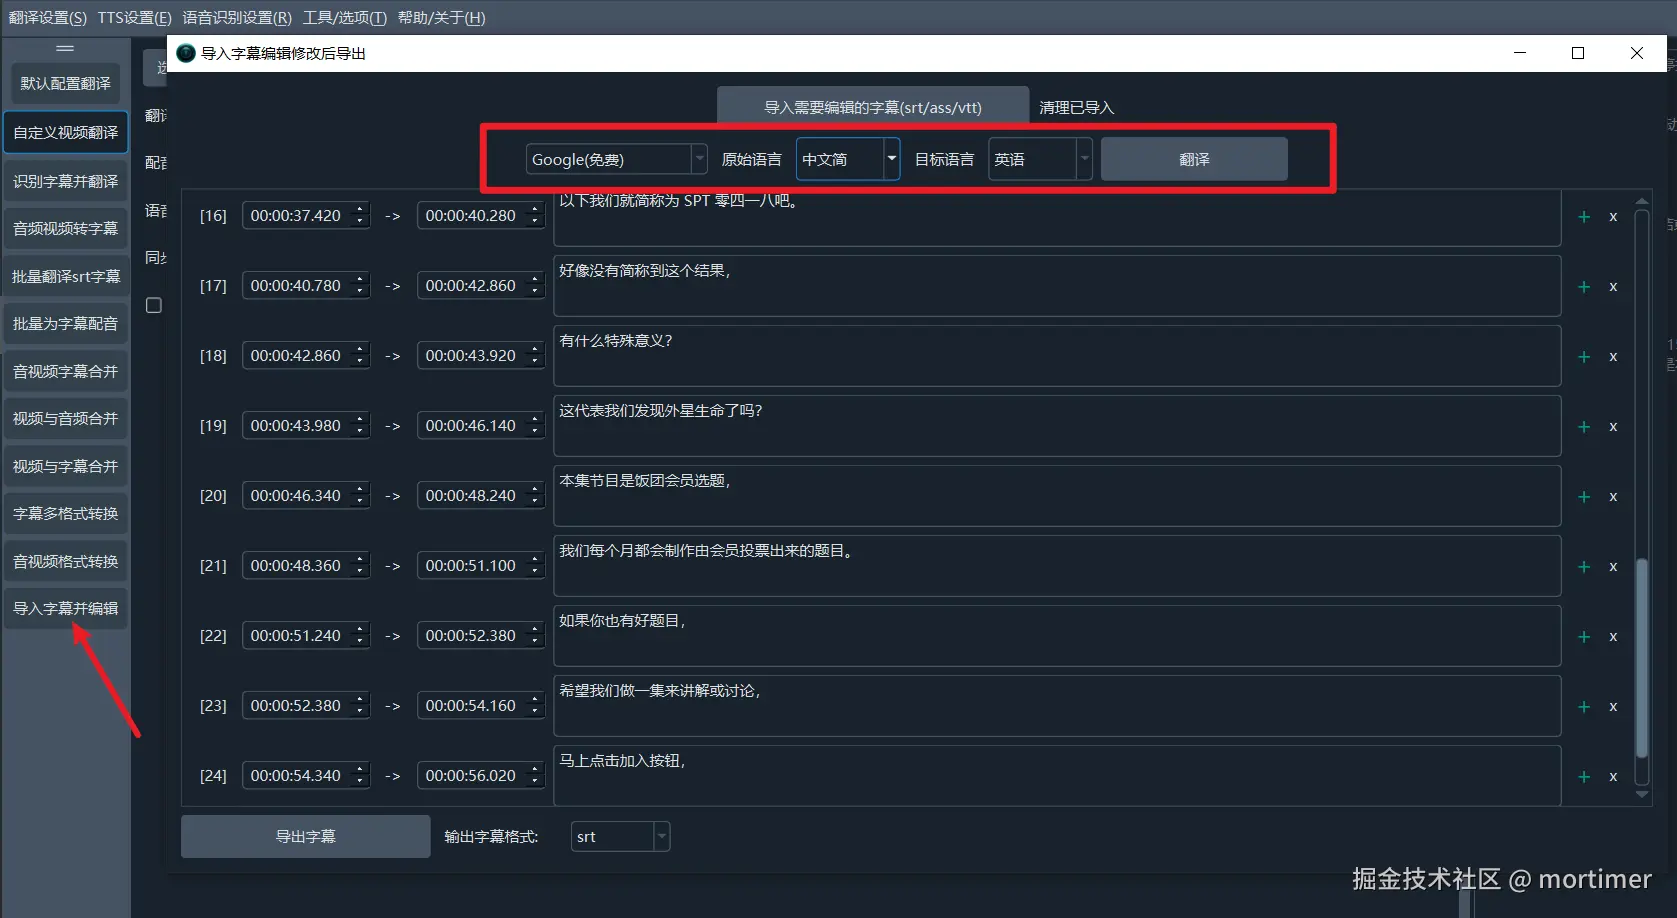Screen dimensions: 1677x918
Task: Delete subtitle row 20 with x
Action: pyautogui.click(x=1612, y=497)
